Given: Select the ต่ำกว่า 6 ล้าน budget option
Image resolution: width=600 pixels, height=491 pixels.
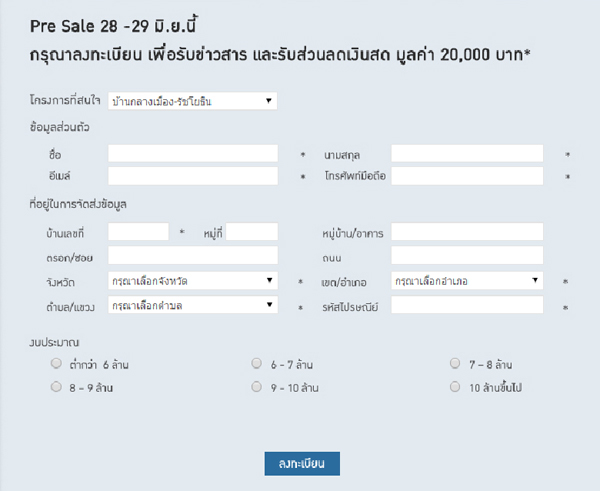Looking at the screenshot, I should click(x=56, y=364).
